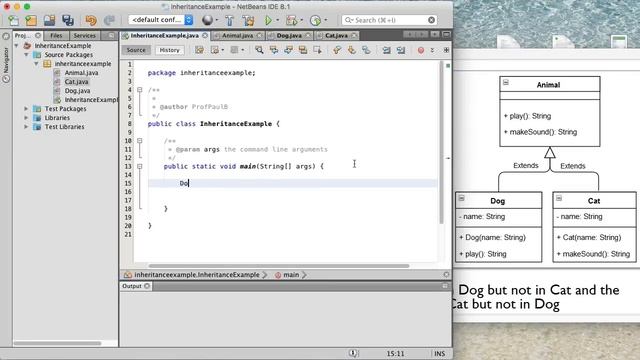Click Shift Line Left icon
This screenshot has height=360, width=640.
(386, 50)
